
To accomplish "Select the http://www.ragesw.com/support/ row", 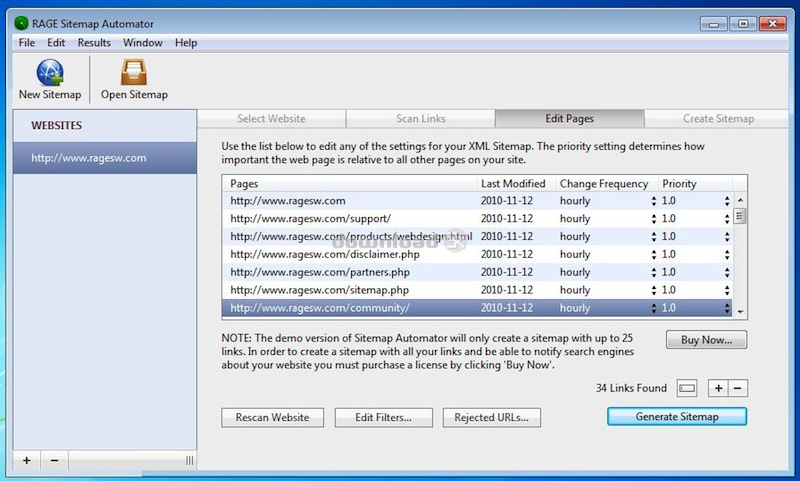I will tap(478, 219).
